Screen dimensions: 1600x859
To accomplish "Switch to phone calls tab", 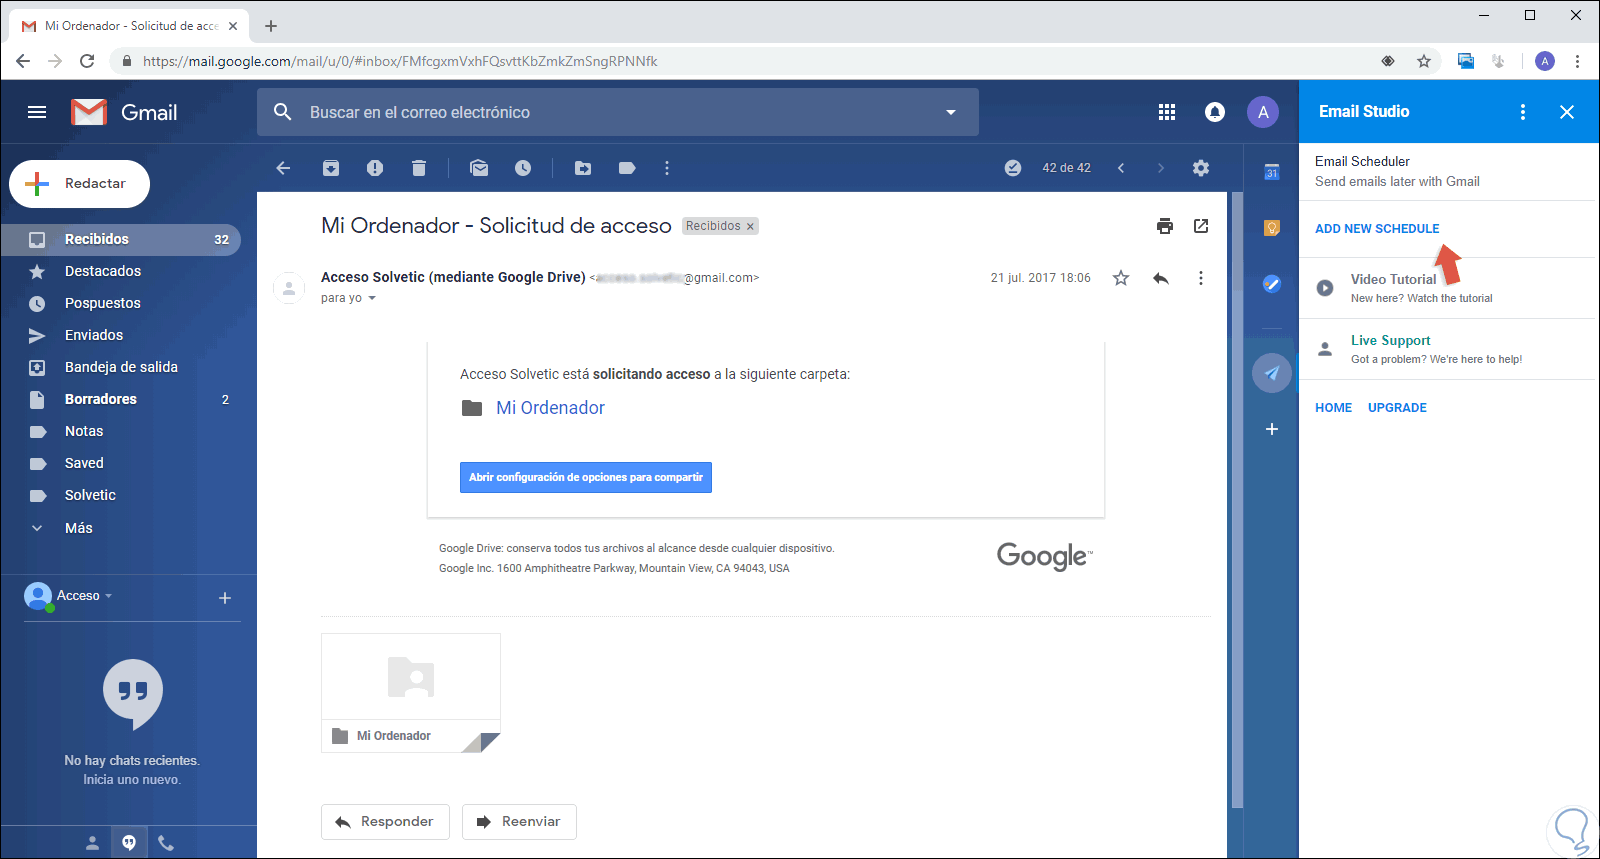I will 166,843.
